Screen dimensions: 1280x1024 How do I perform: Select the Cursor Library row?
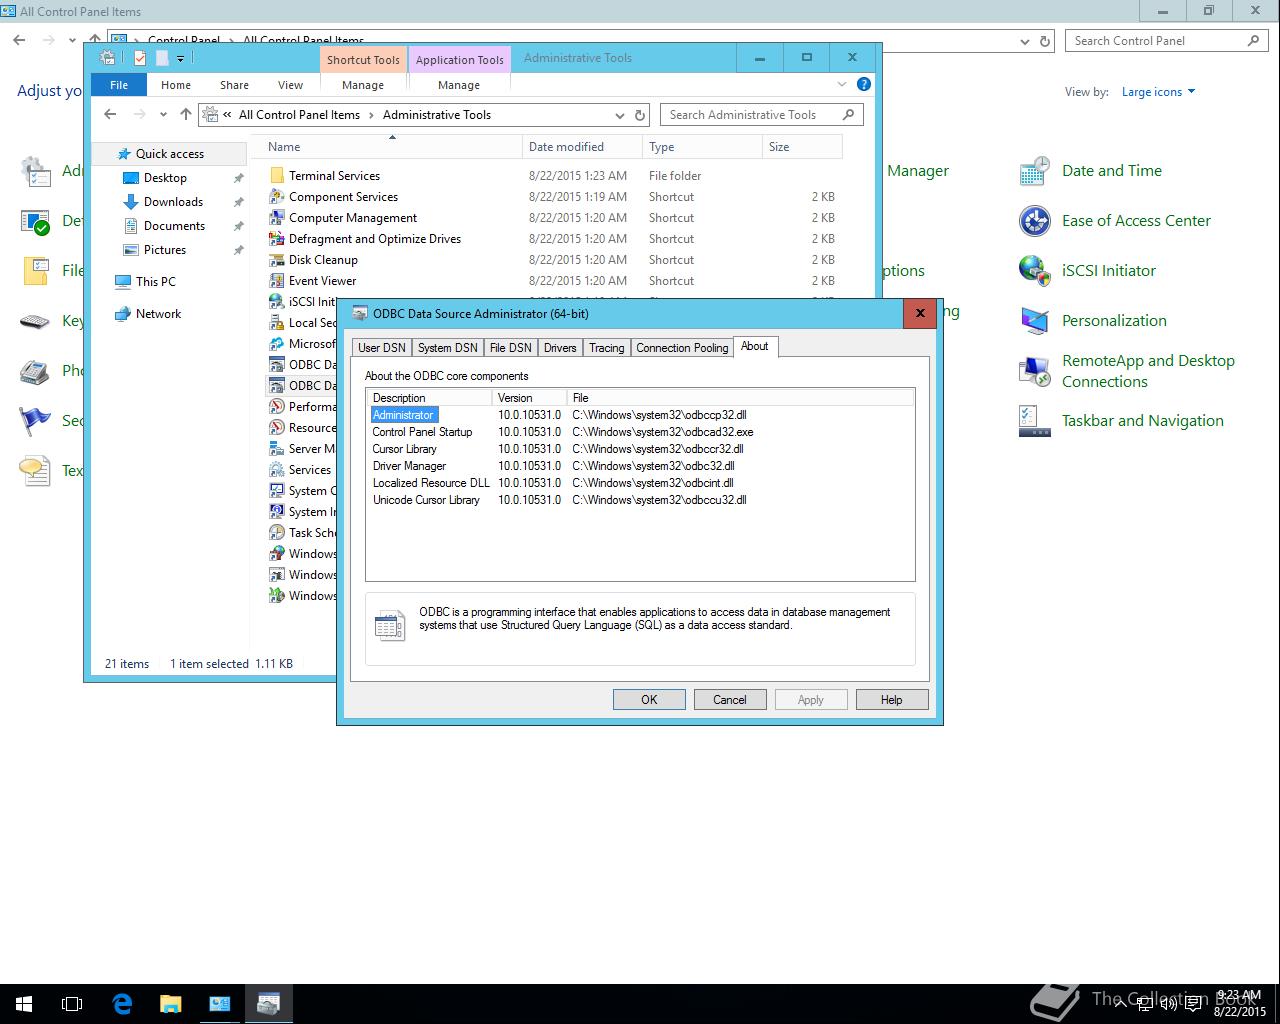coord(640,449)
